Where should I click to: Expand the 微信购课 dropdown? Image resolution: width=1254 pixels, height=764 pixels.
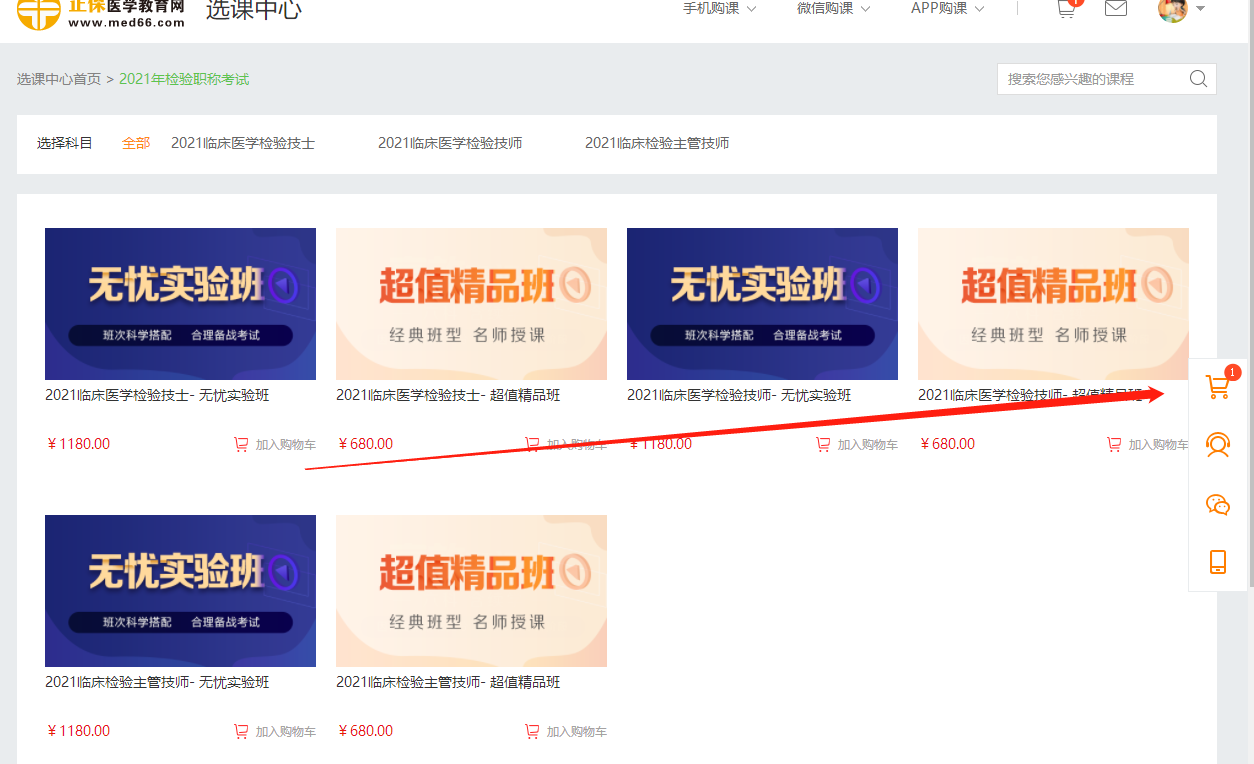[833, 9]
